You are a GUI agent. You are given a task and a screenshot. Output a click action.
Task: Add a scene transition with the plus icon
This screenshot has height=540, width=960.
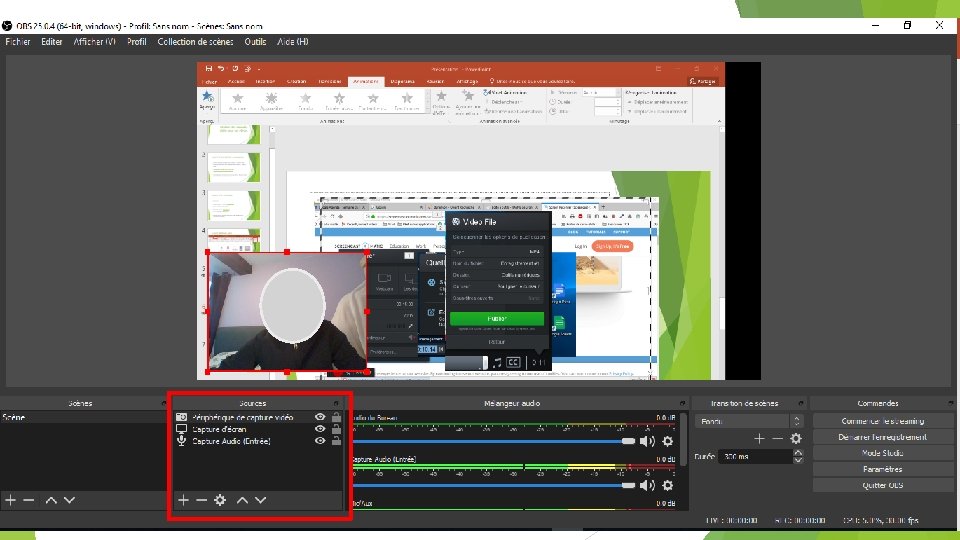point(759,438)
